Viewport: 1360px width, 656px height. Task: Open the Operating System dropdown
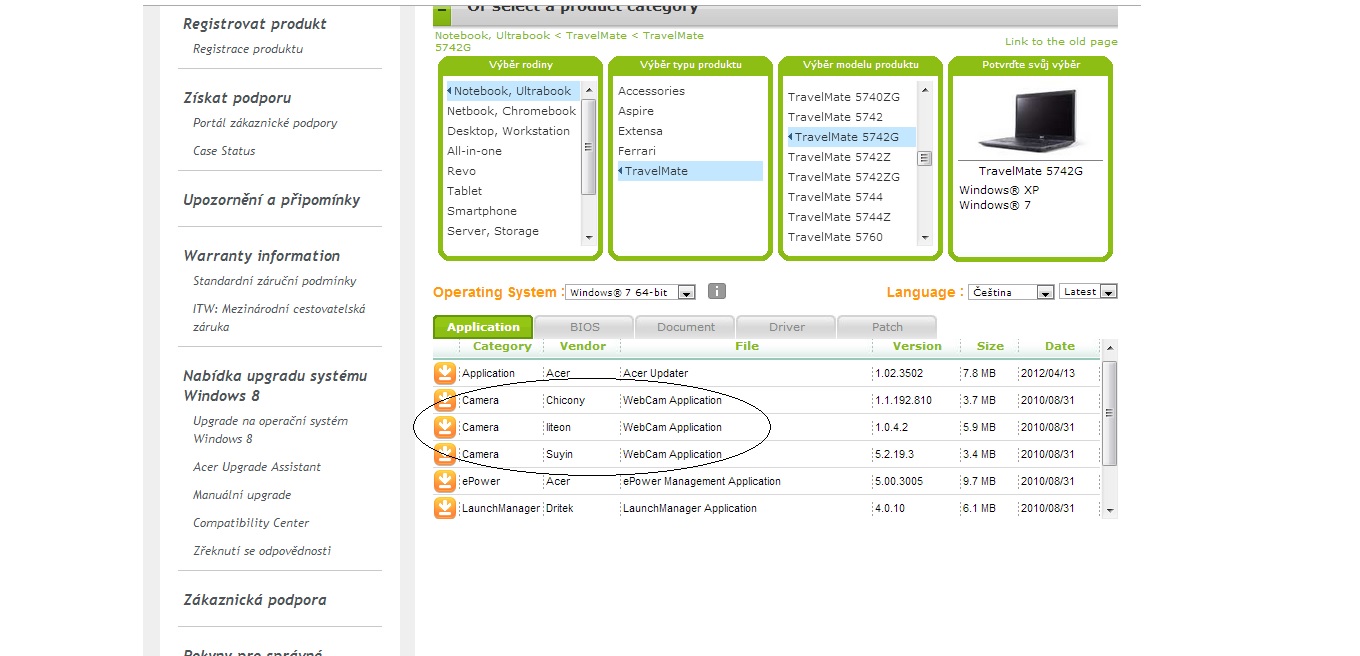click(631, 292)
